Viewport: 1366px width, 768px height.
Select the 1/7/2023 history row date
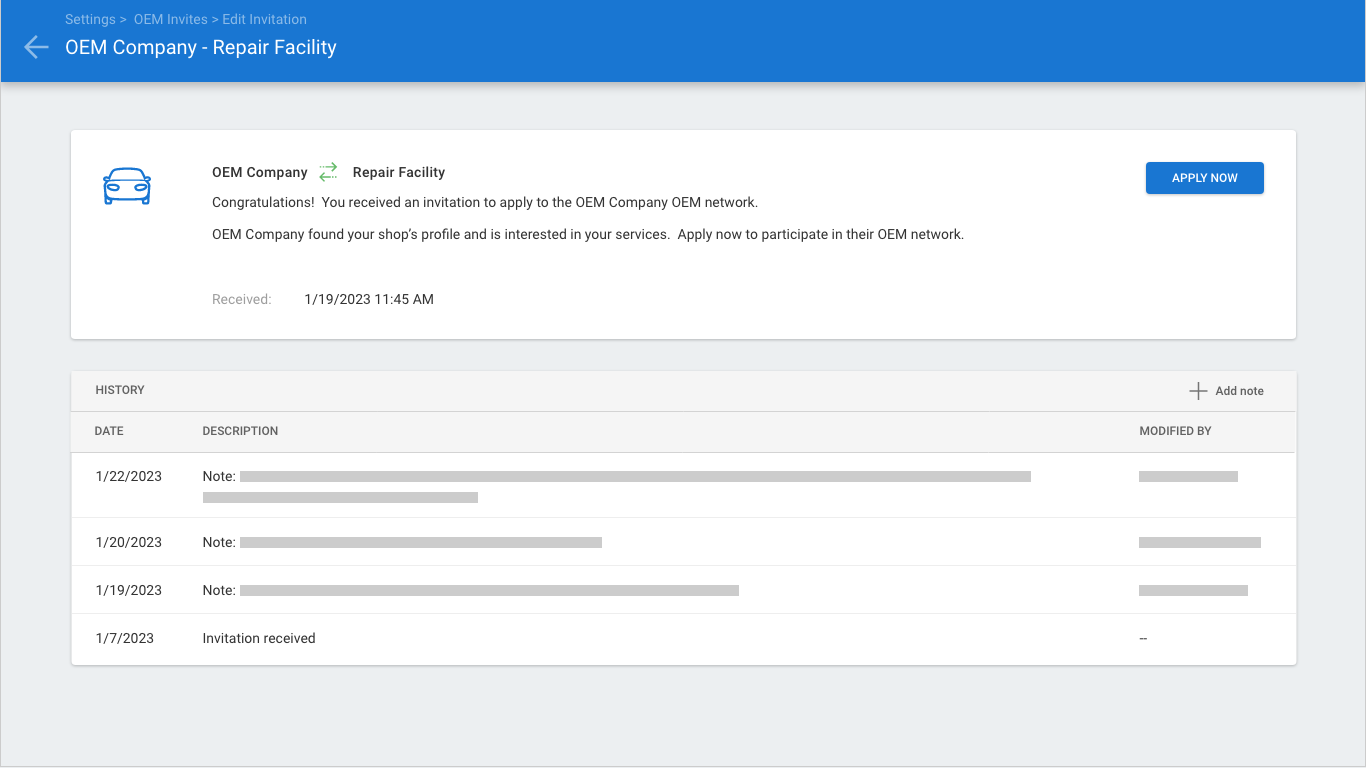click(x=124, y=638)
